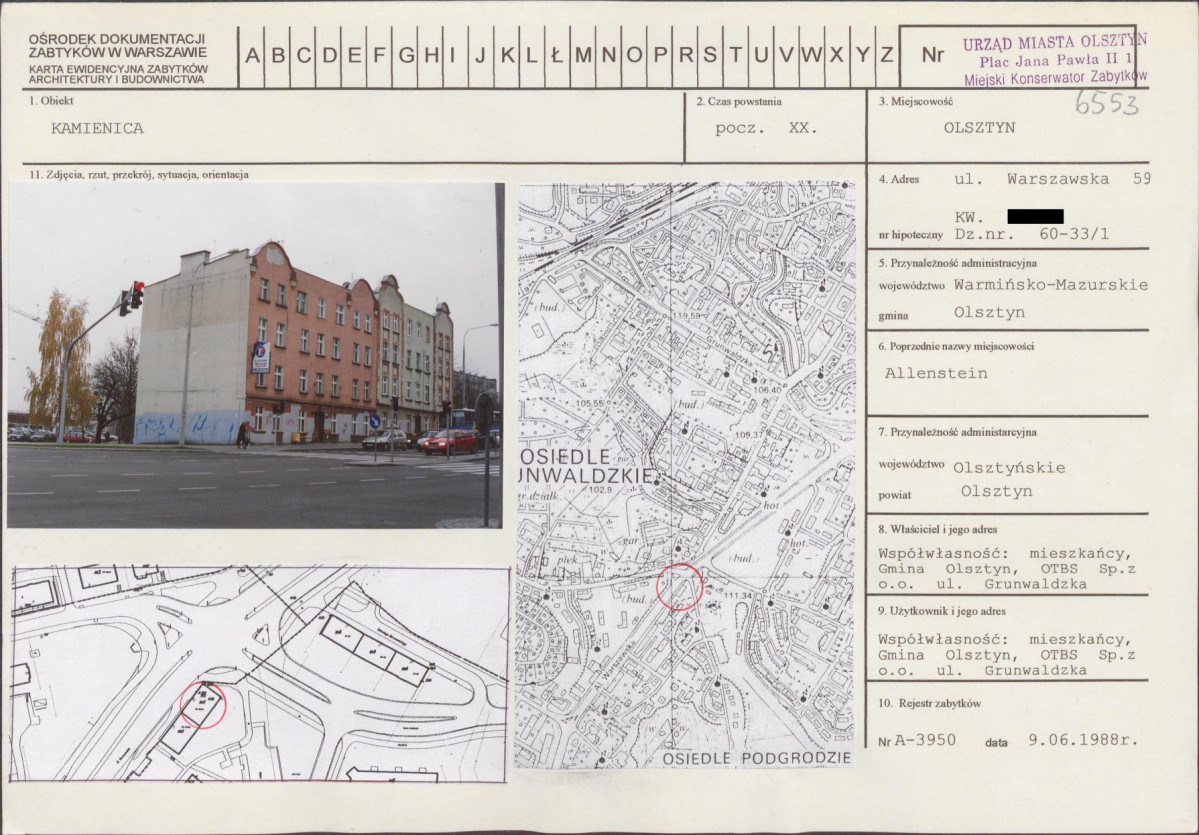Image resolution: width=1199 pixels, height=835 pixels.
Task: Open the tenement building photograph
Action: 254,354
